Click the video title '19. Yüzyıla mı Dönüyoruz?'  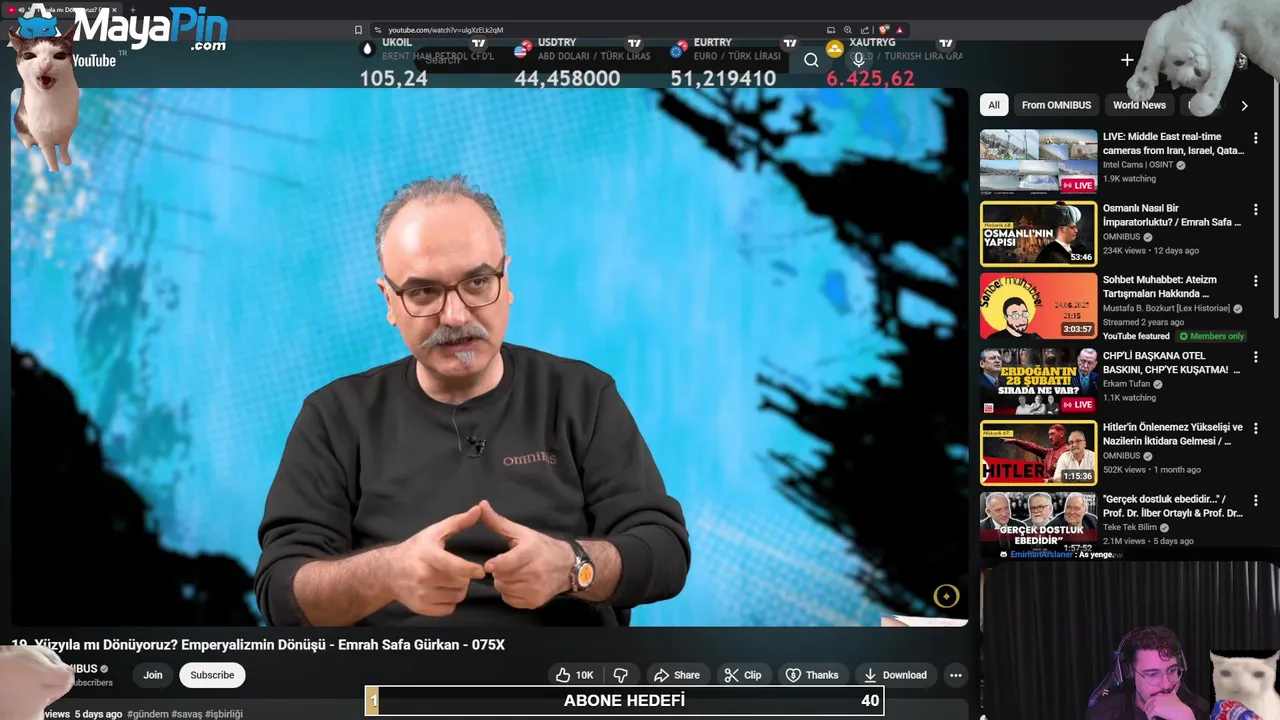coord(258,645)
